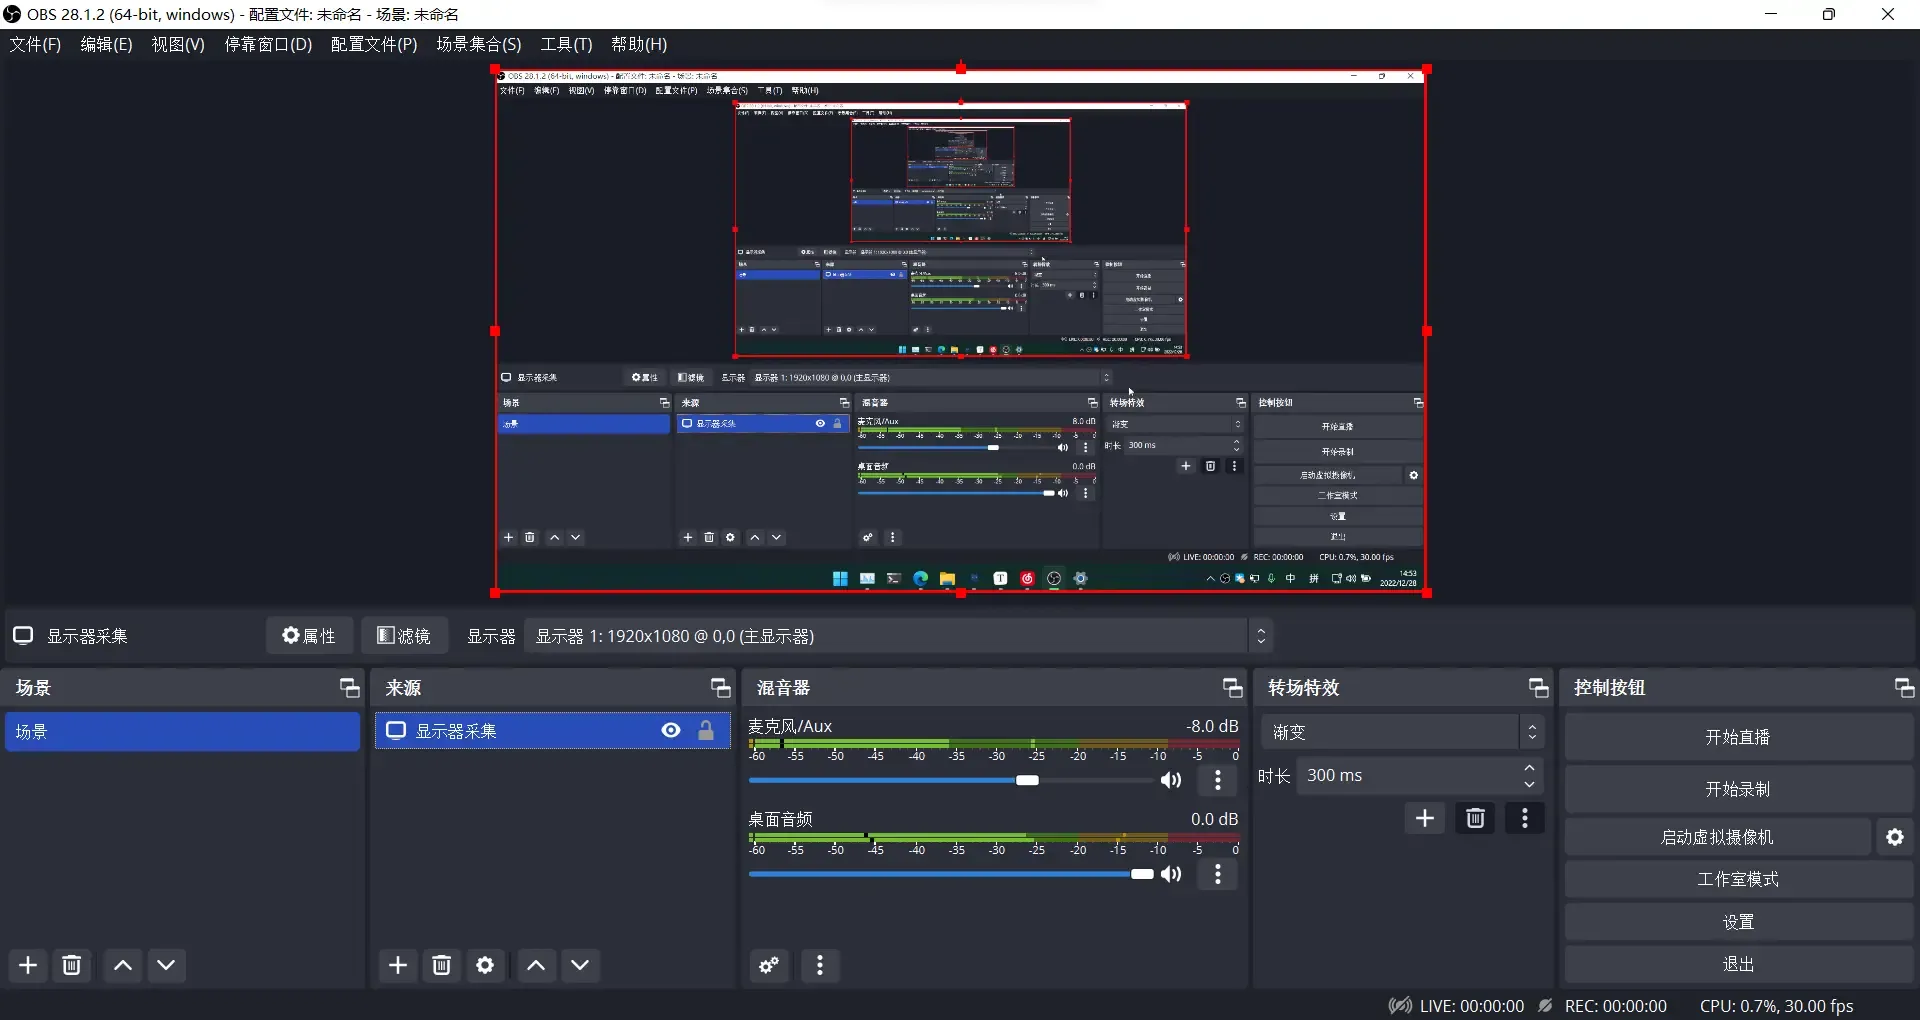Click 退出 to exit OBS
Screen dimensions: 1920x1020
coord(1738,964)
